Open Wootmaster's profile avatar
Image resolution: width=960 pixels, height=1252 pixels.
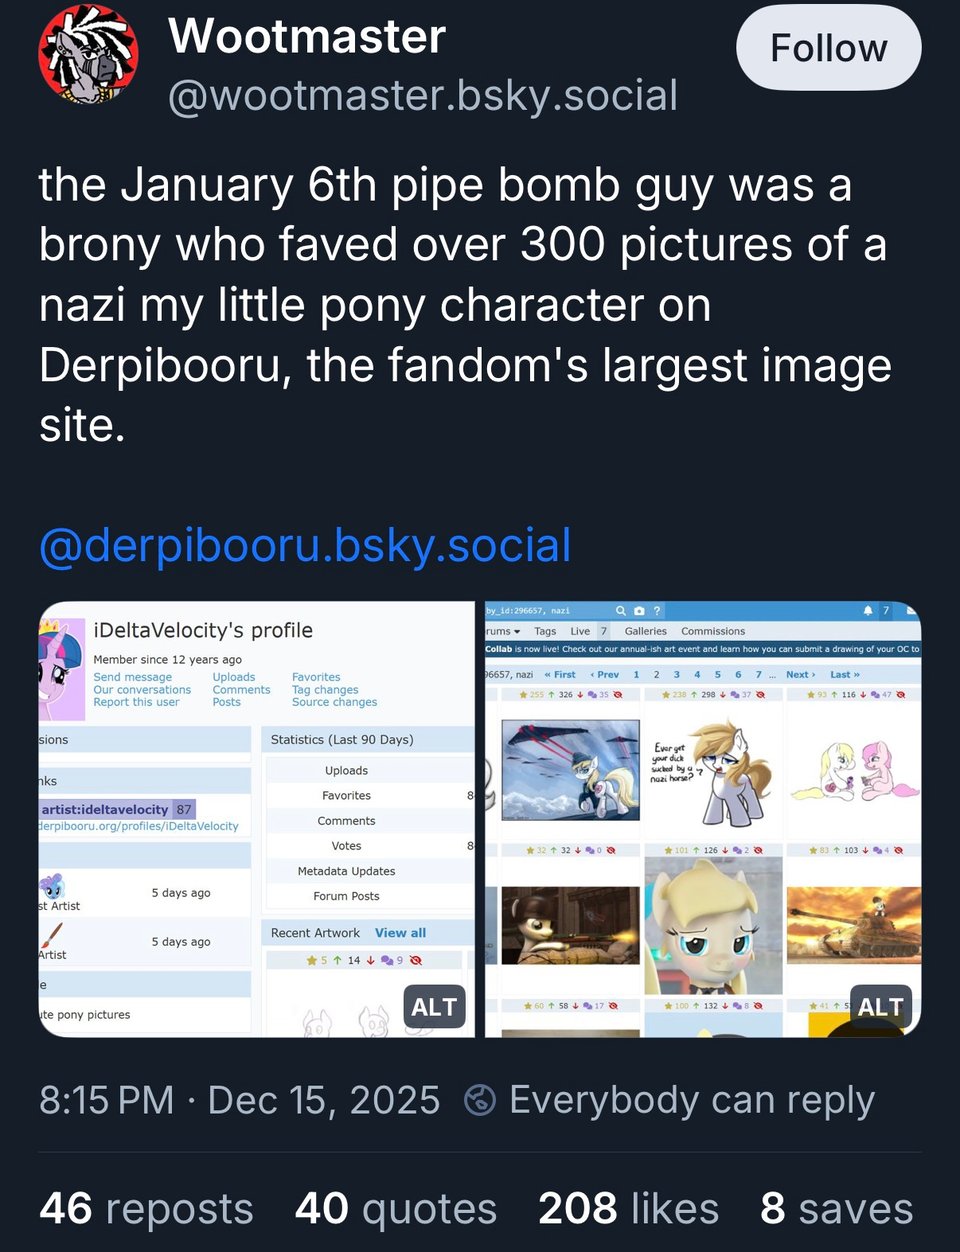point(88,54)
